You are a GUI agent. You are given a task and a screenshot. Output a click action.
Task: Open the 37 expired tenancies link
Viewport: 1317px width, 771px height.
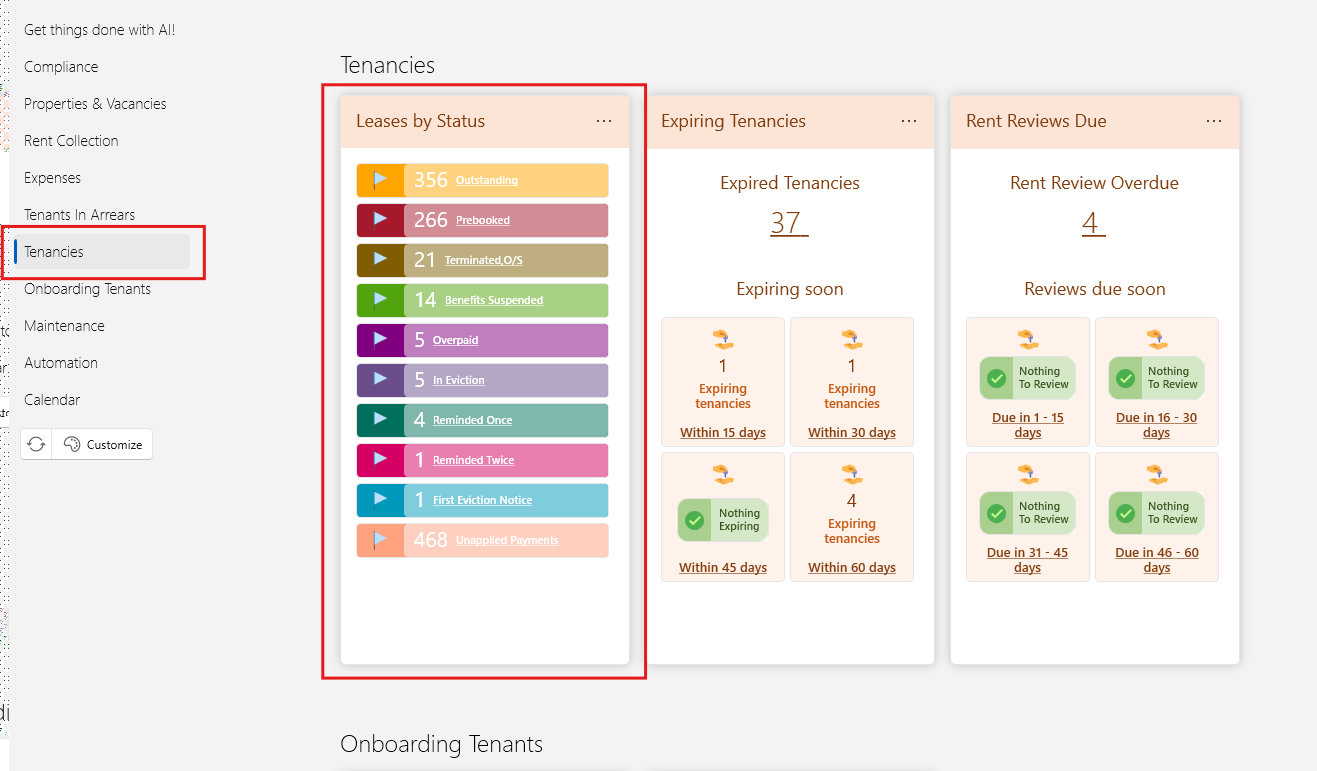pos(788,222)
